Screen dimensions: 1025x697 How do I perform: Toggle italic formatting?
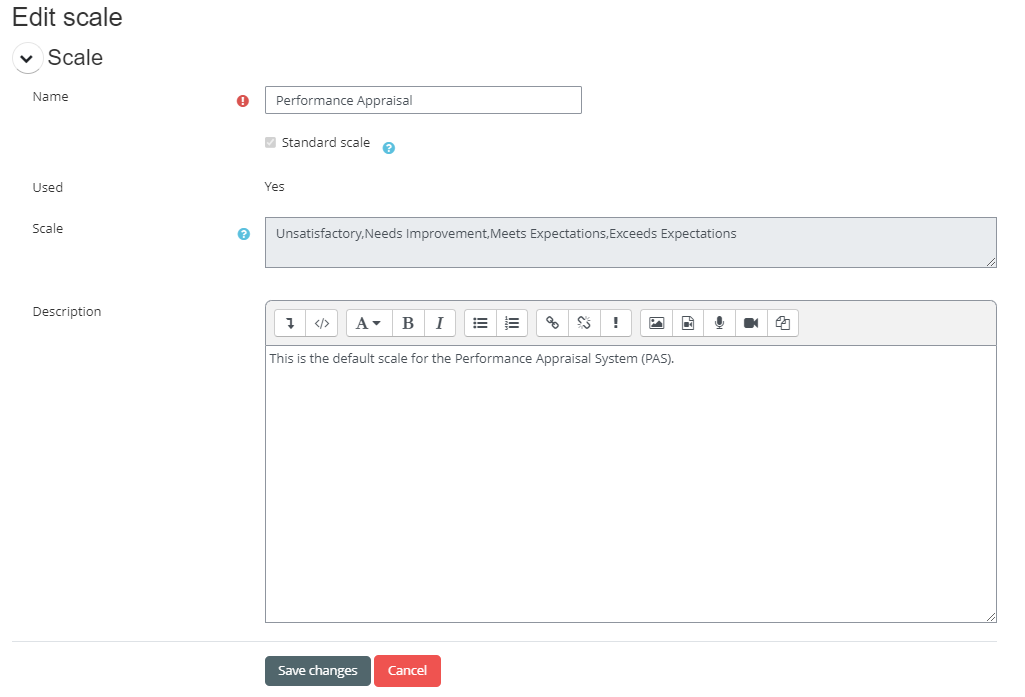(439, 323)
